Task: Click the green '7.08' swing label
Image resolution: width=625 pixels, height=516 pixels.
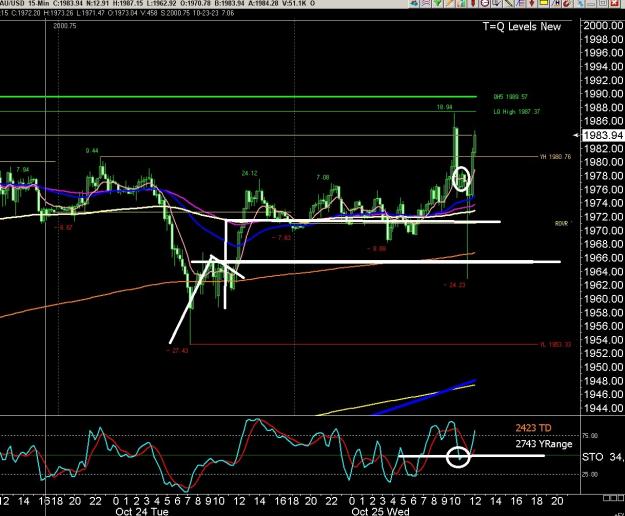Action: click(323, 177)
